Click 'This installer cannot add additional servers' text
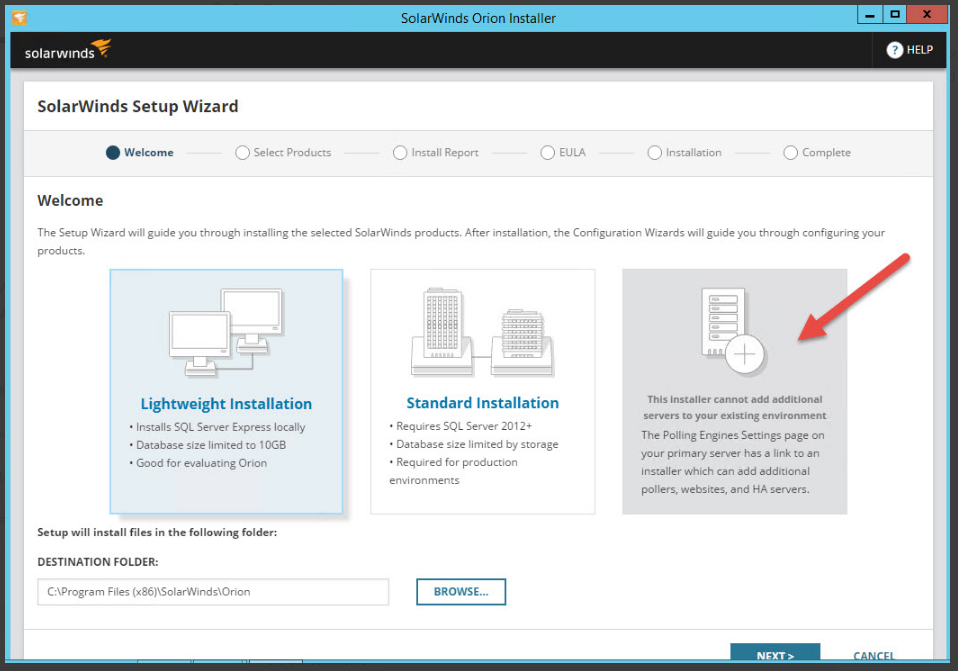Screen dimensions: 958x671 point(734,408)
